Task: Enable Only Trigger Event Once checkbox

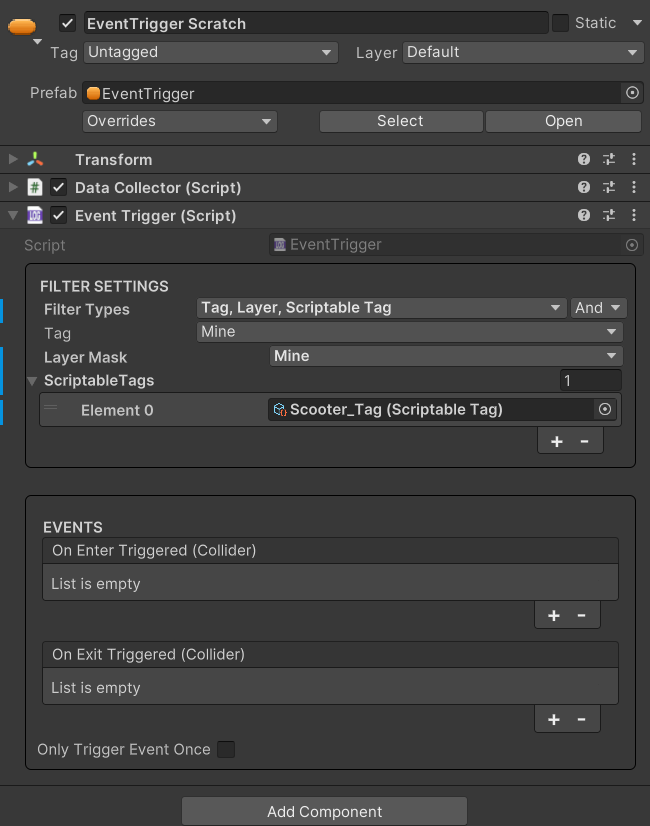Action: pyautogui.click(x=226, y=749)
